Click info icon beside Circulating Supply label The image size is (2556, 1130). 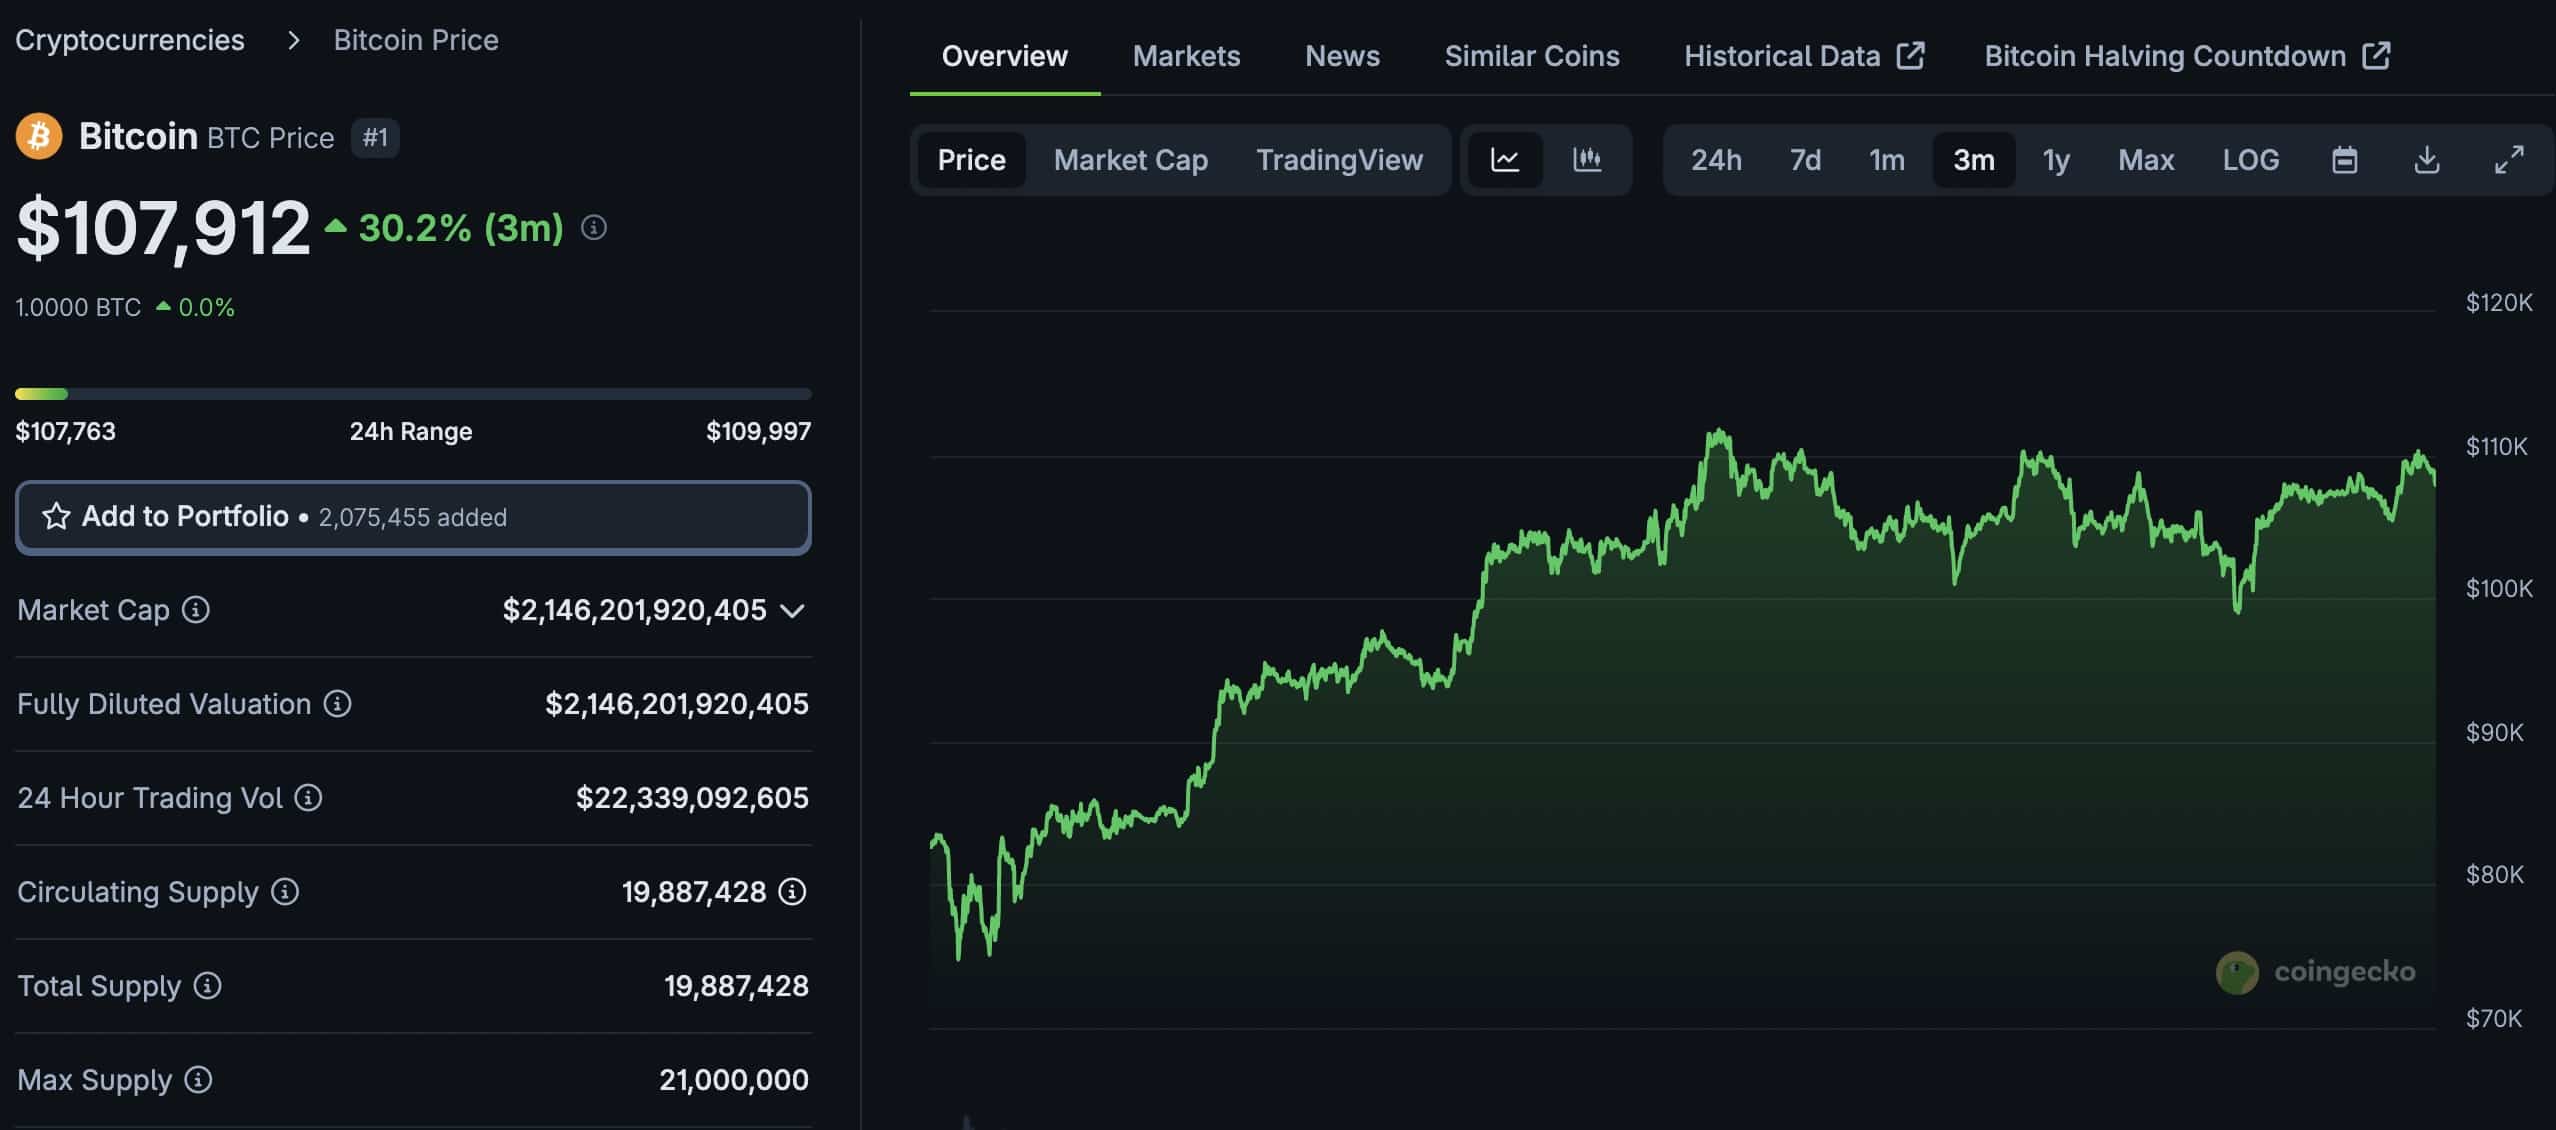point(285,892)
